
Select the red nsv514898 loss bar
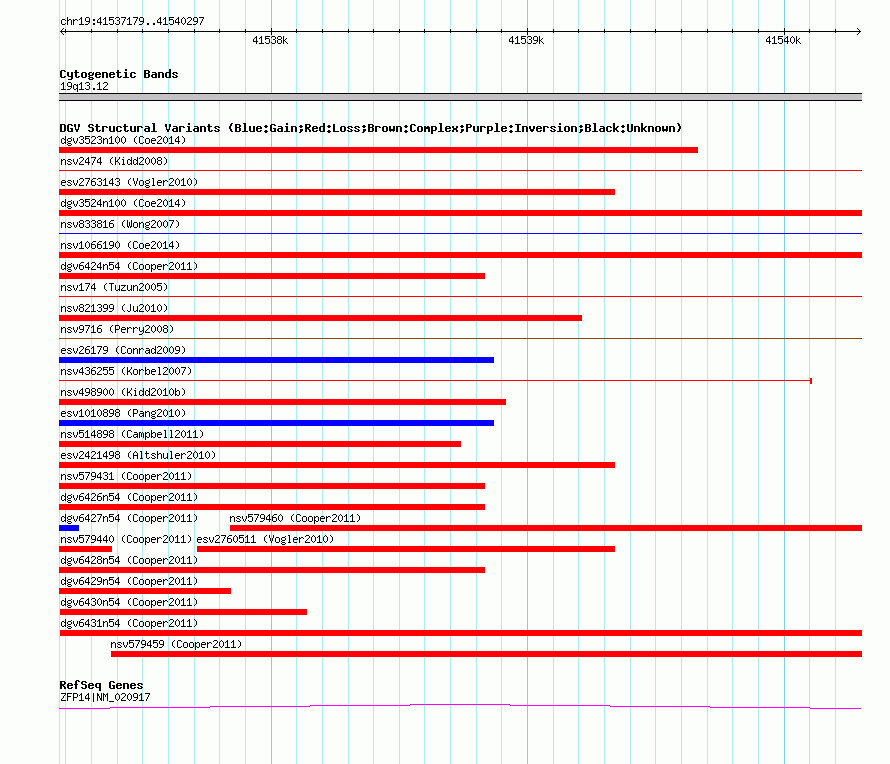point(260,444)
